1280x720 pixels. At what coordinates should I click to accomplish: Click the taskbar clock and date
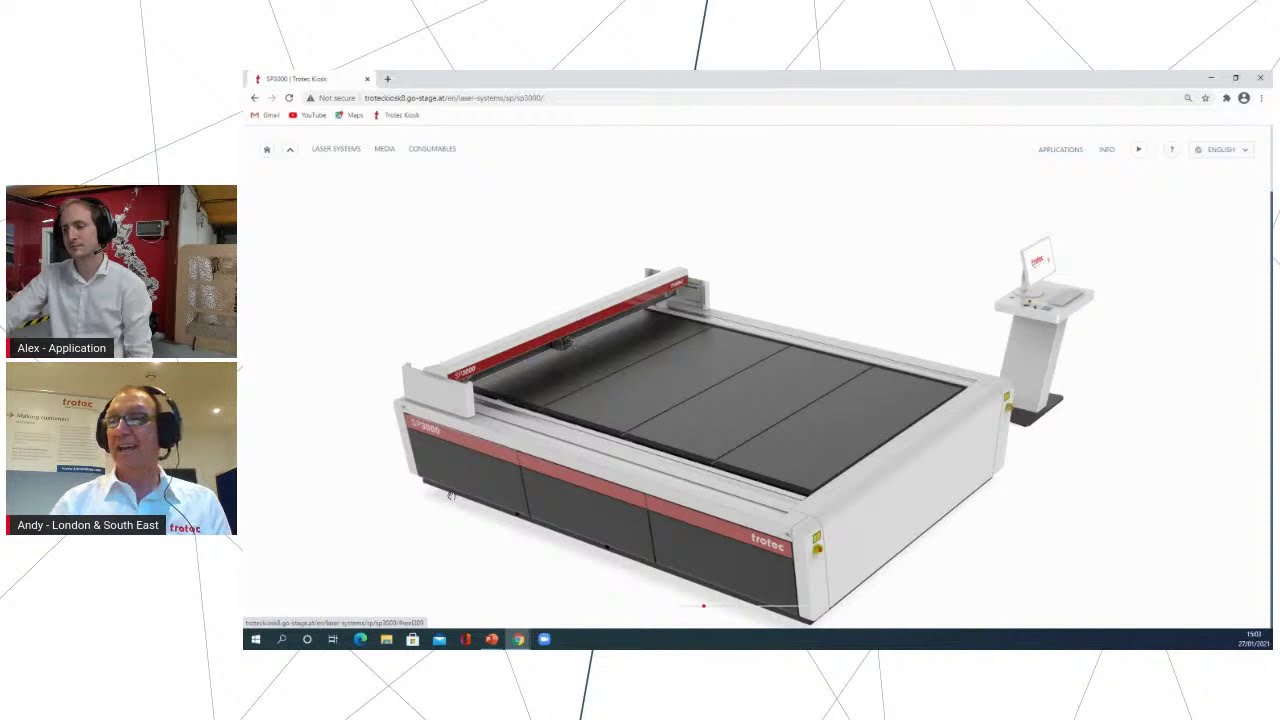coord(1254,639)
